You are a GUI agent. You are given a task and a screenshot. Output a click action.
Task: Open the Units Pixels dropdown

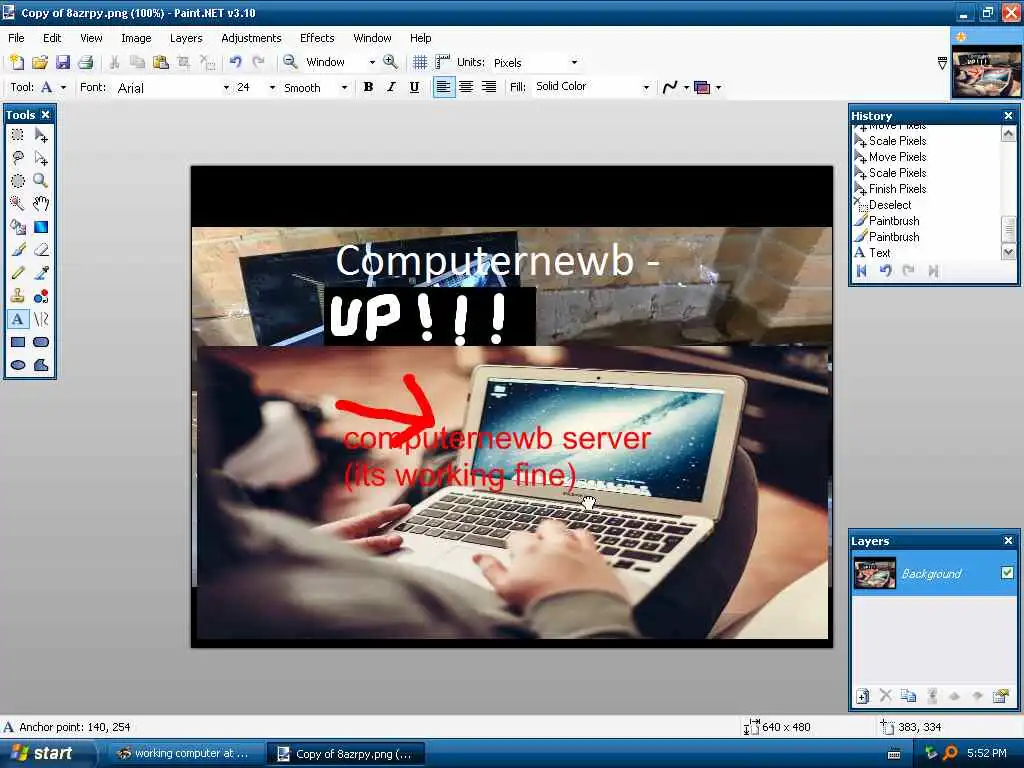coord(575,63)
